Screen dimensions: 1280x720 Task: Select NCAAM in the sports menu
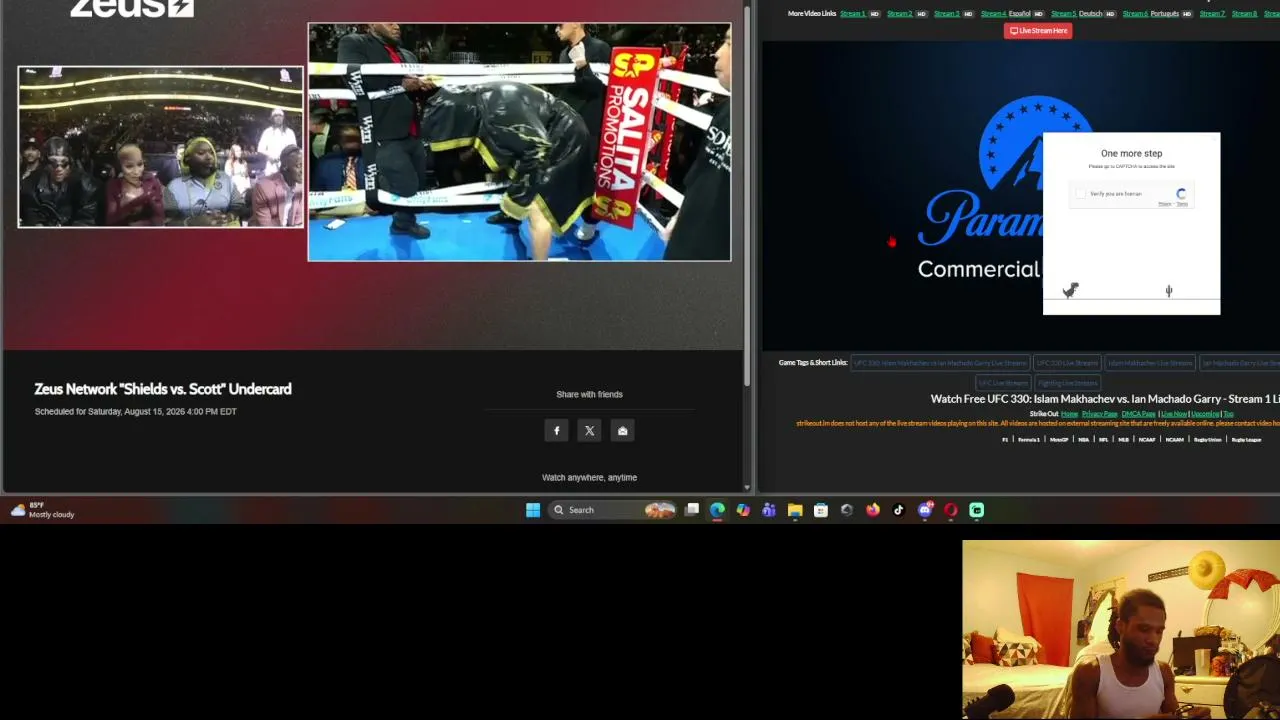coord(1175,440)
